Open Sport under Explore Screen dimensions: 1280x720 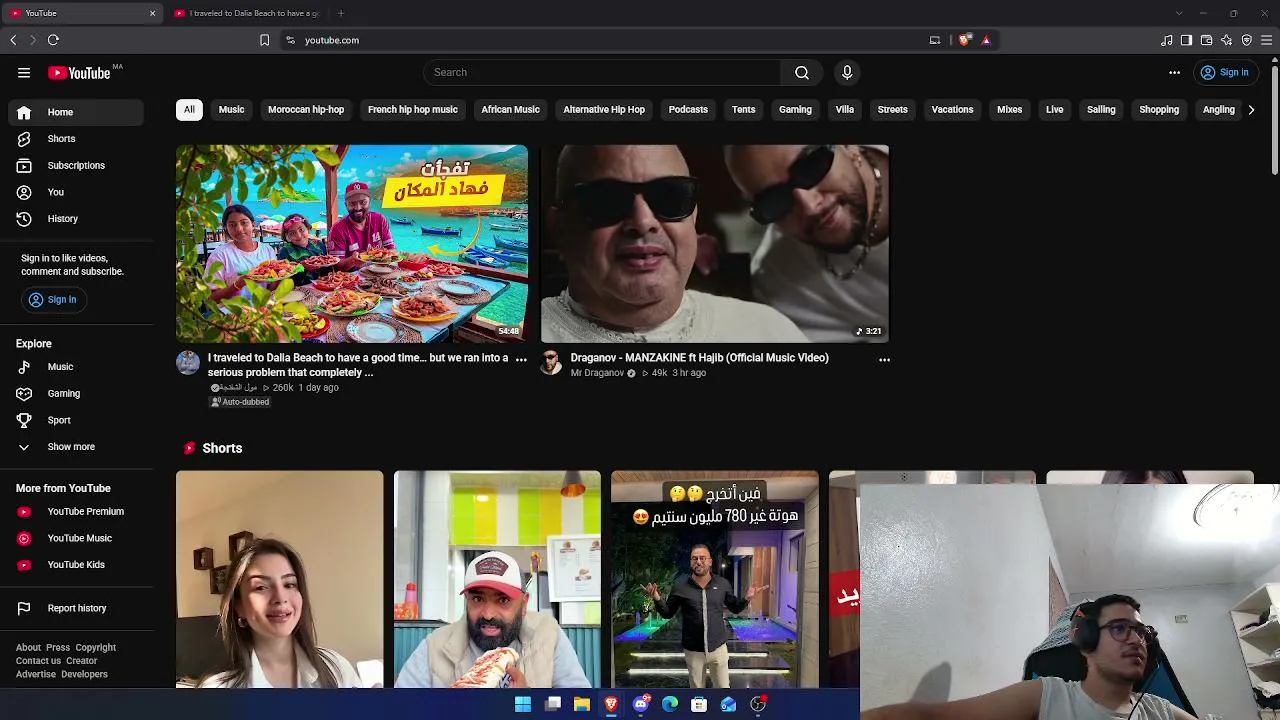(x=76, y=420)
